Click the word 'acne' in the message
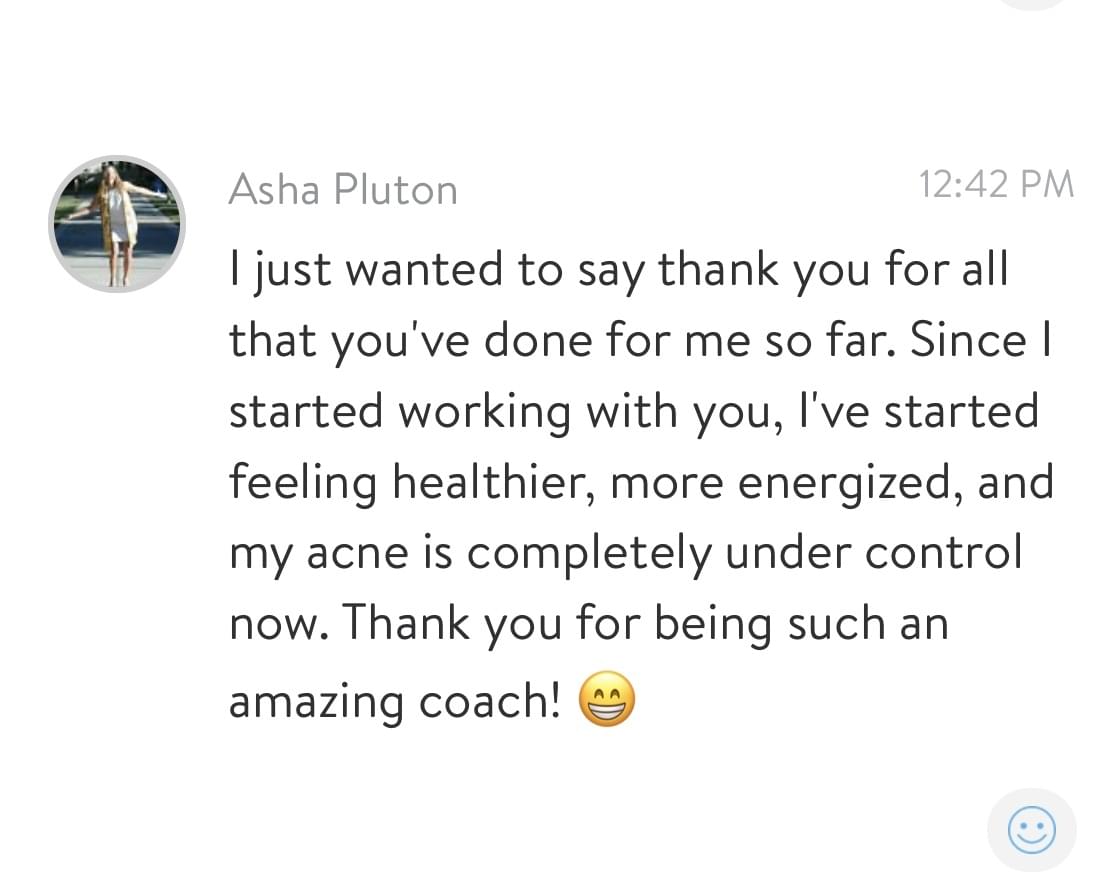Screen dimensions: 1118x893 pyautogui.click(x=357, y=554)
